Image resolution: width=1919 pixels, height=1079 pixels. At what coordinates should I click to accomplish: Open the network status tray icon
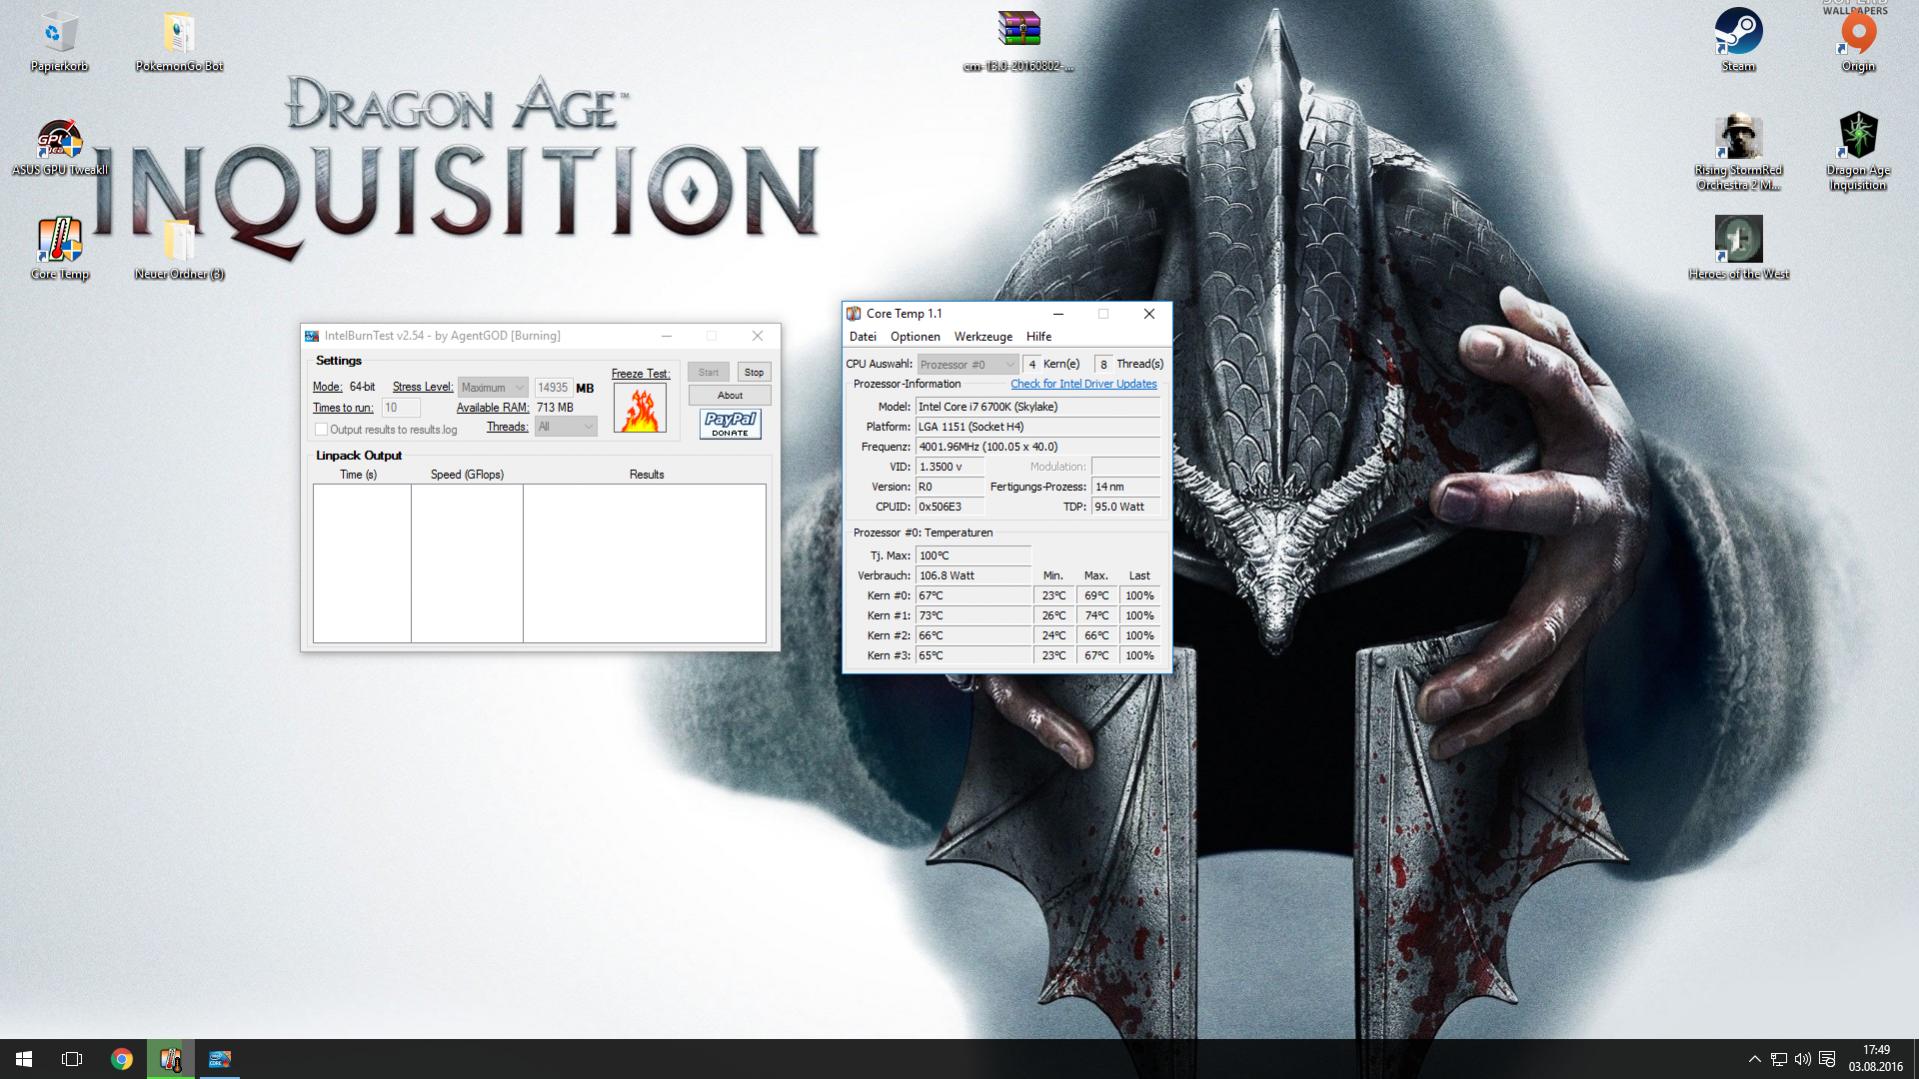[x=1779, y=1059]
